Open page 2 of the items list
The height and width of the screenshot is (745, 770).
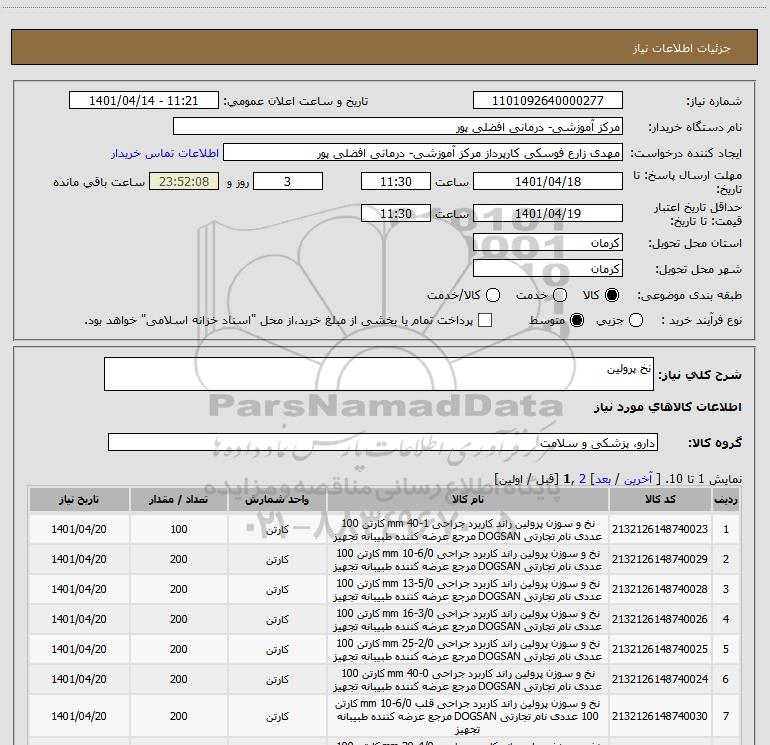(x=582, y=479)
